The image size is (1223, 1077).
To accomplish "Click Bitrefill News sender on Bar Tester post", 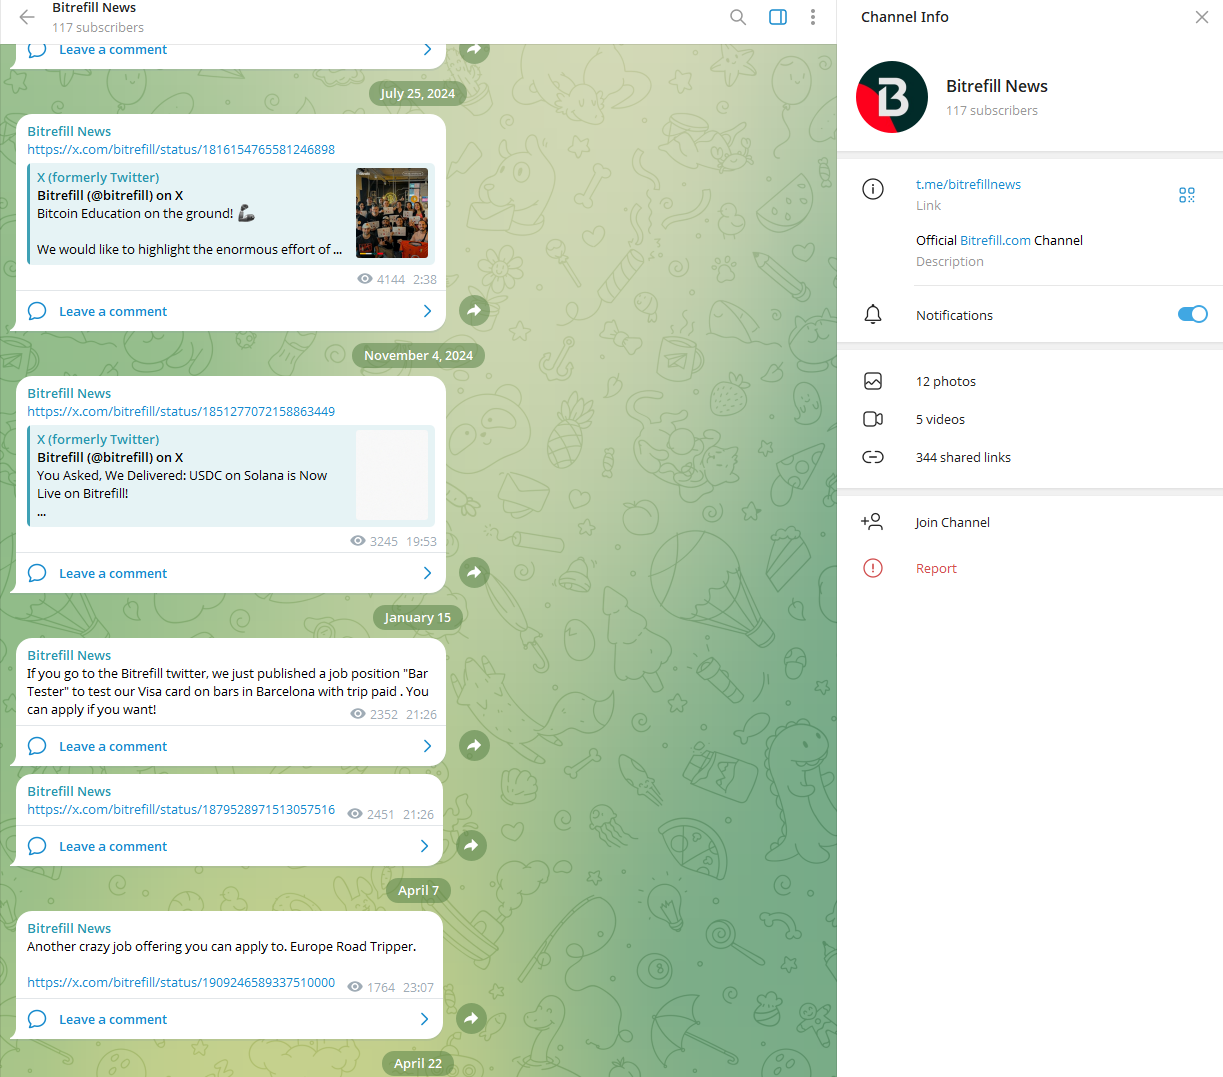I will 69,655.
